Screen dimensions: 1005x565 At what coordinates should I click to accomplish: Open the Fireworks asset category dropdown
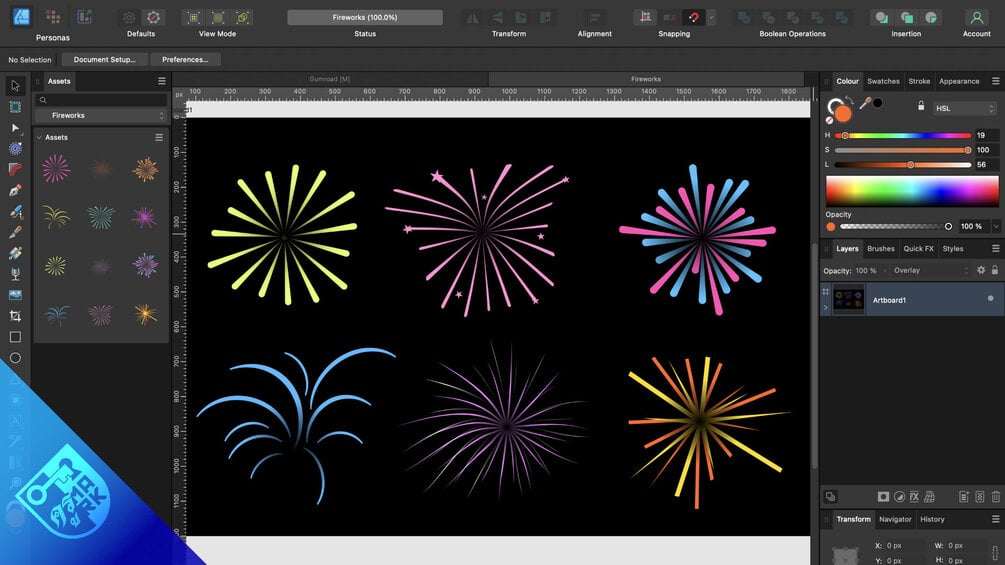(x=101, y=115)
